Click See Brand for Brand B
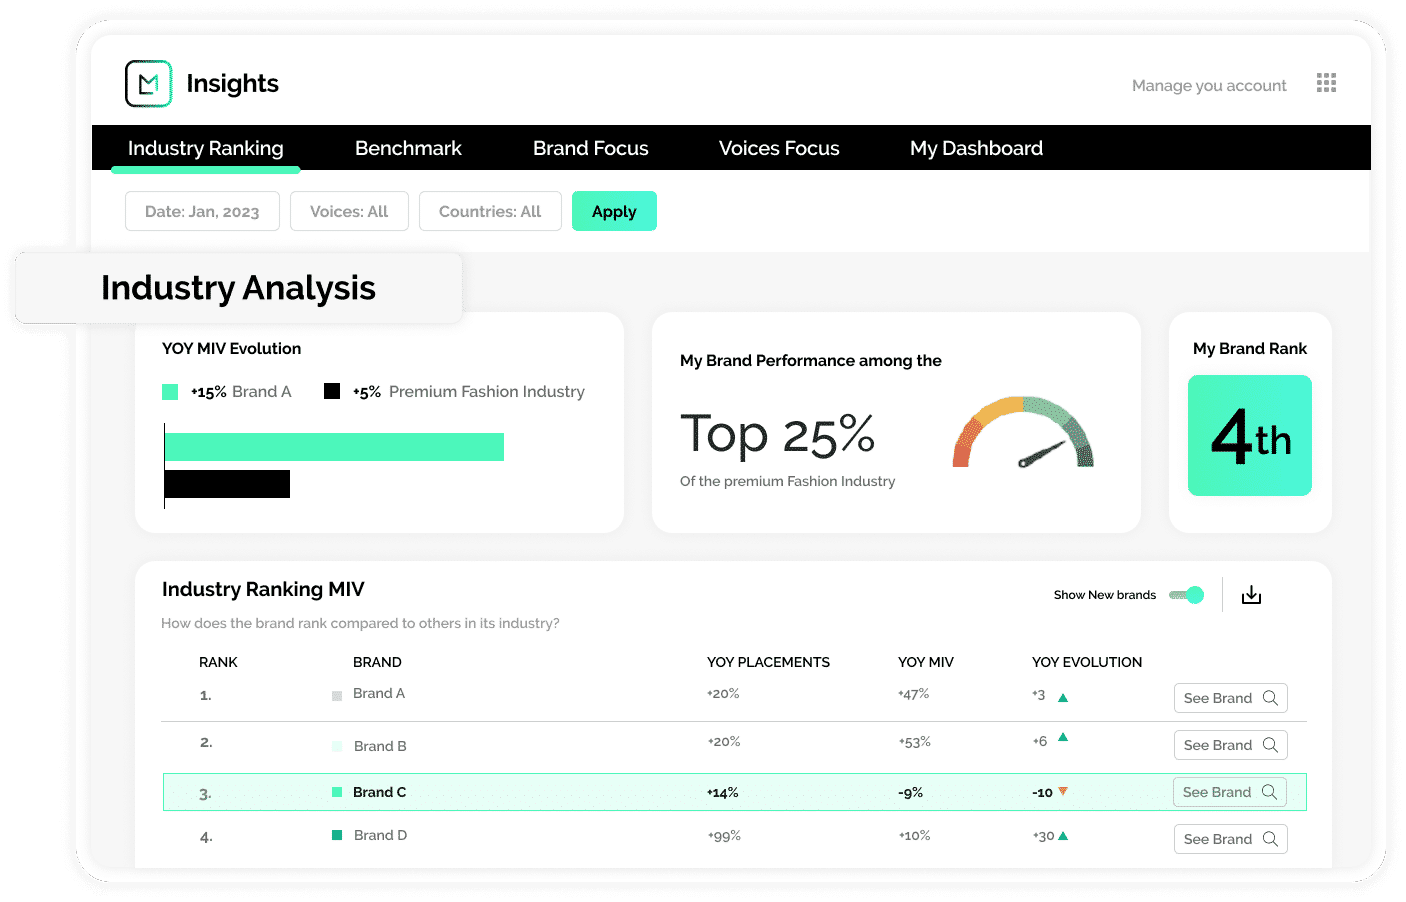The image size is (1406, 902). 1230,745
